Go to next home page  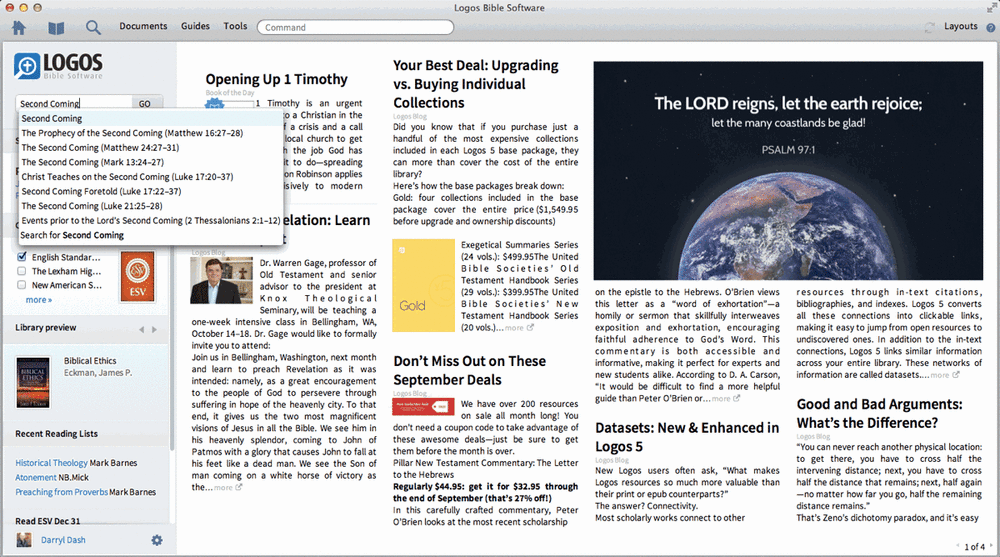[x=991, y=546]
